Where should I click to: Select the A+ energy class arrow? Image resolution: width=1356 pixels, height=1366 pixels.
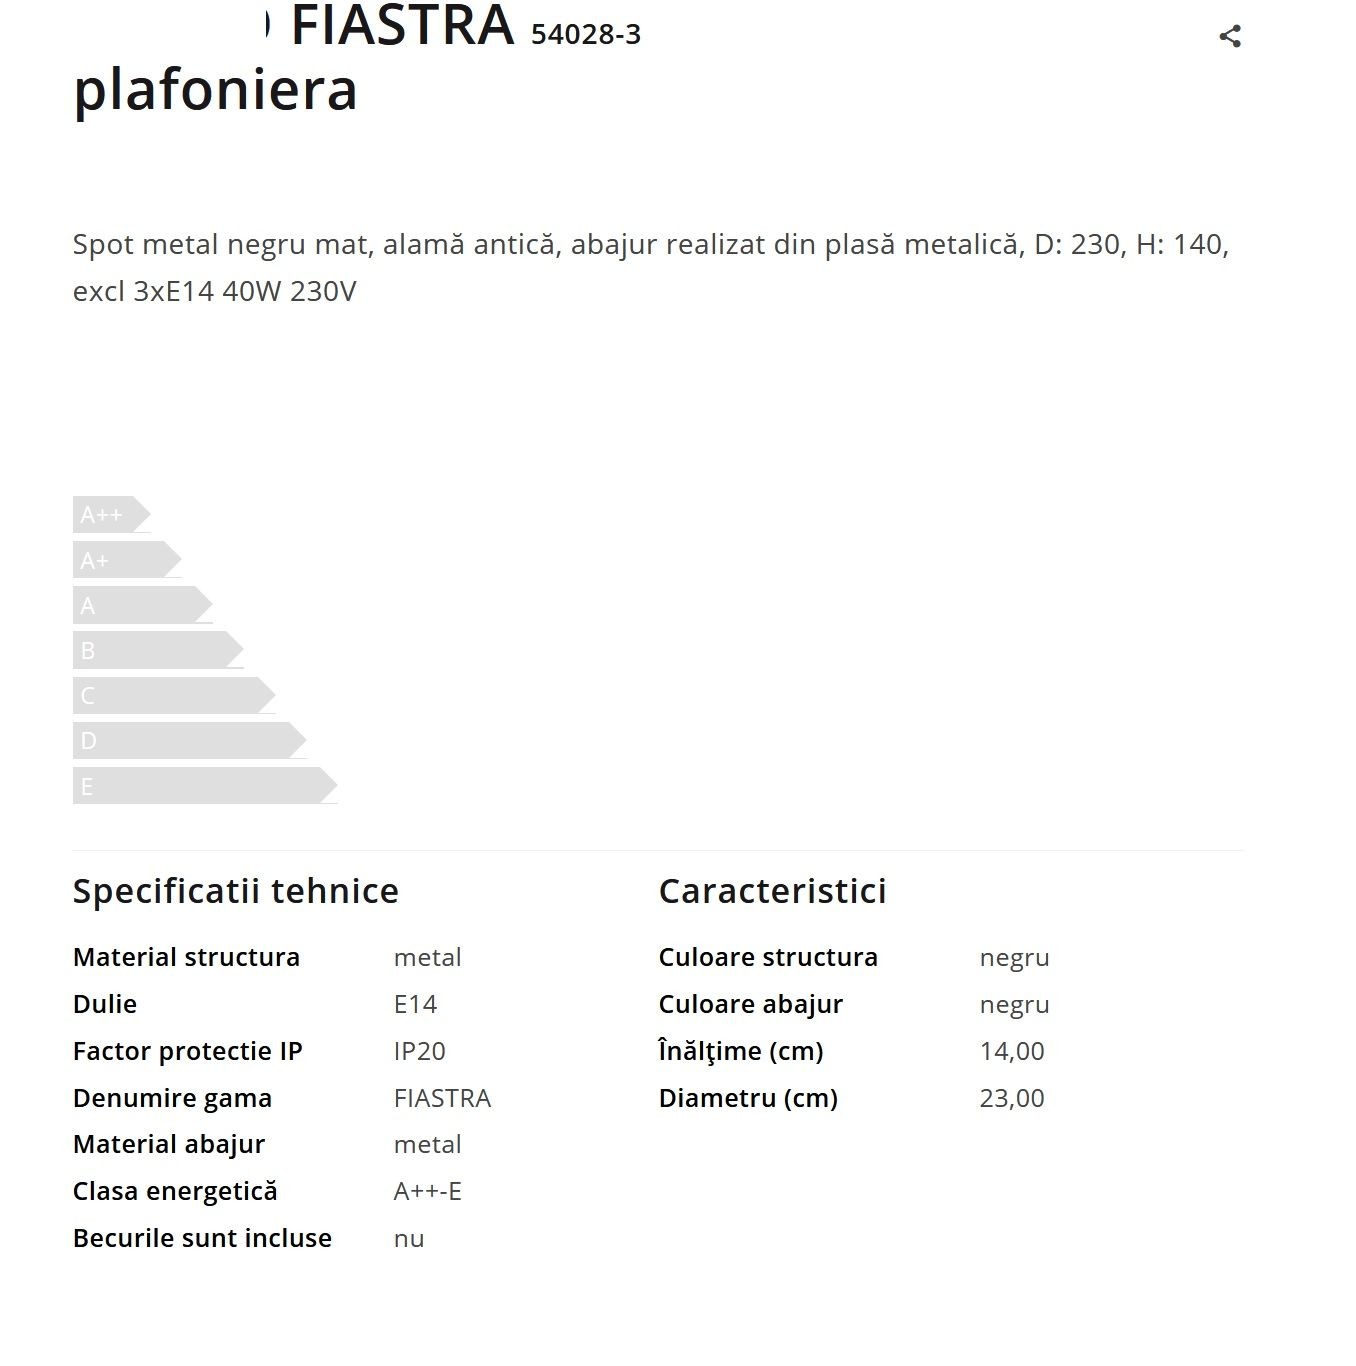click(127, 560)
